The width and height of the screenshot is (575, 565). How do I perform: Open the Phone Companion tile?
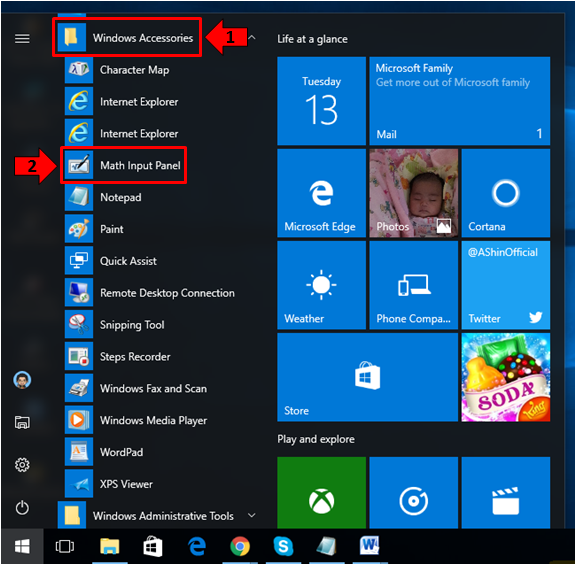tap(414, 285)
